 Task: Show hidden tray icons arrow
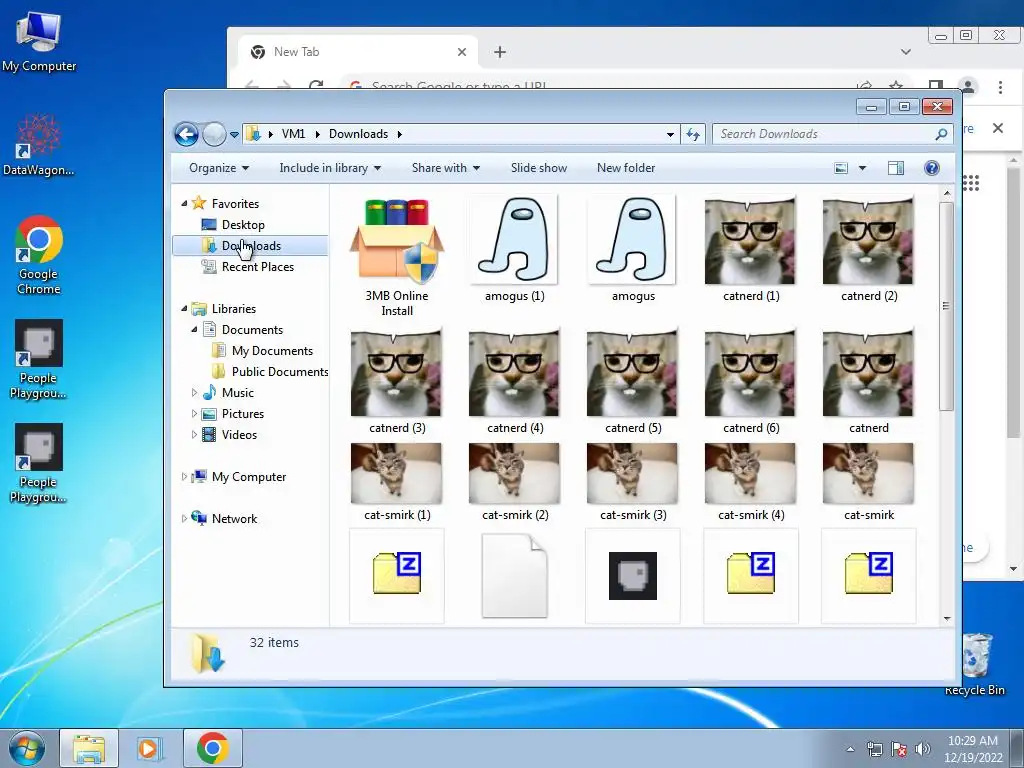850,749
